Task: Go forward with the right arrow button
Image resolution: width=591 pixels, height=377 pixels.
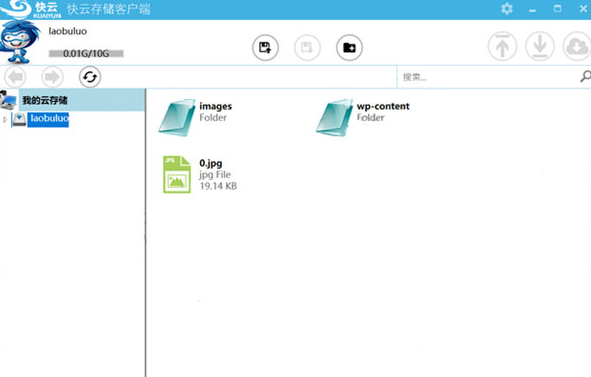Action: tap(52, 77)
